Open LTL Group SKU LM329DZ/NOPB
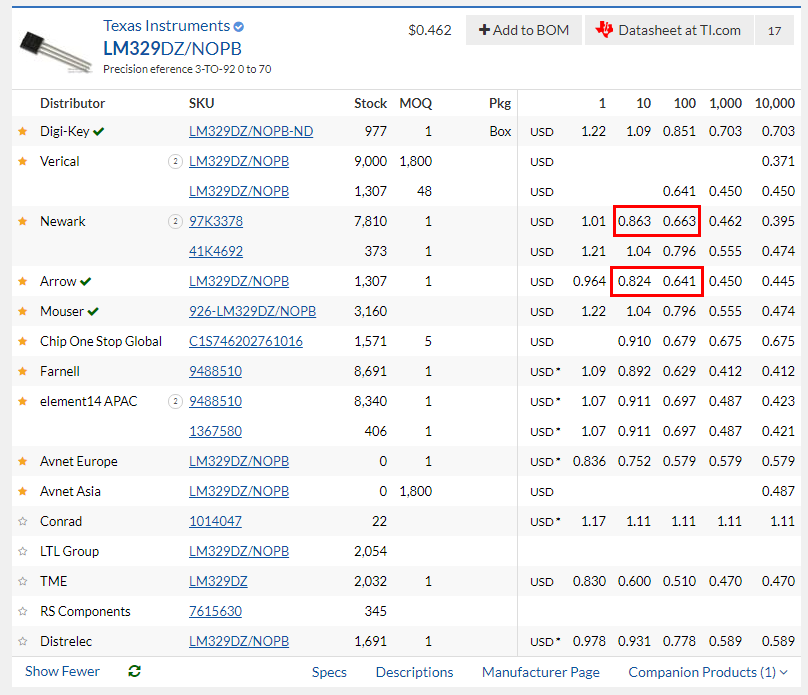 point(239,551)
